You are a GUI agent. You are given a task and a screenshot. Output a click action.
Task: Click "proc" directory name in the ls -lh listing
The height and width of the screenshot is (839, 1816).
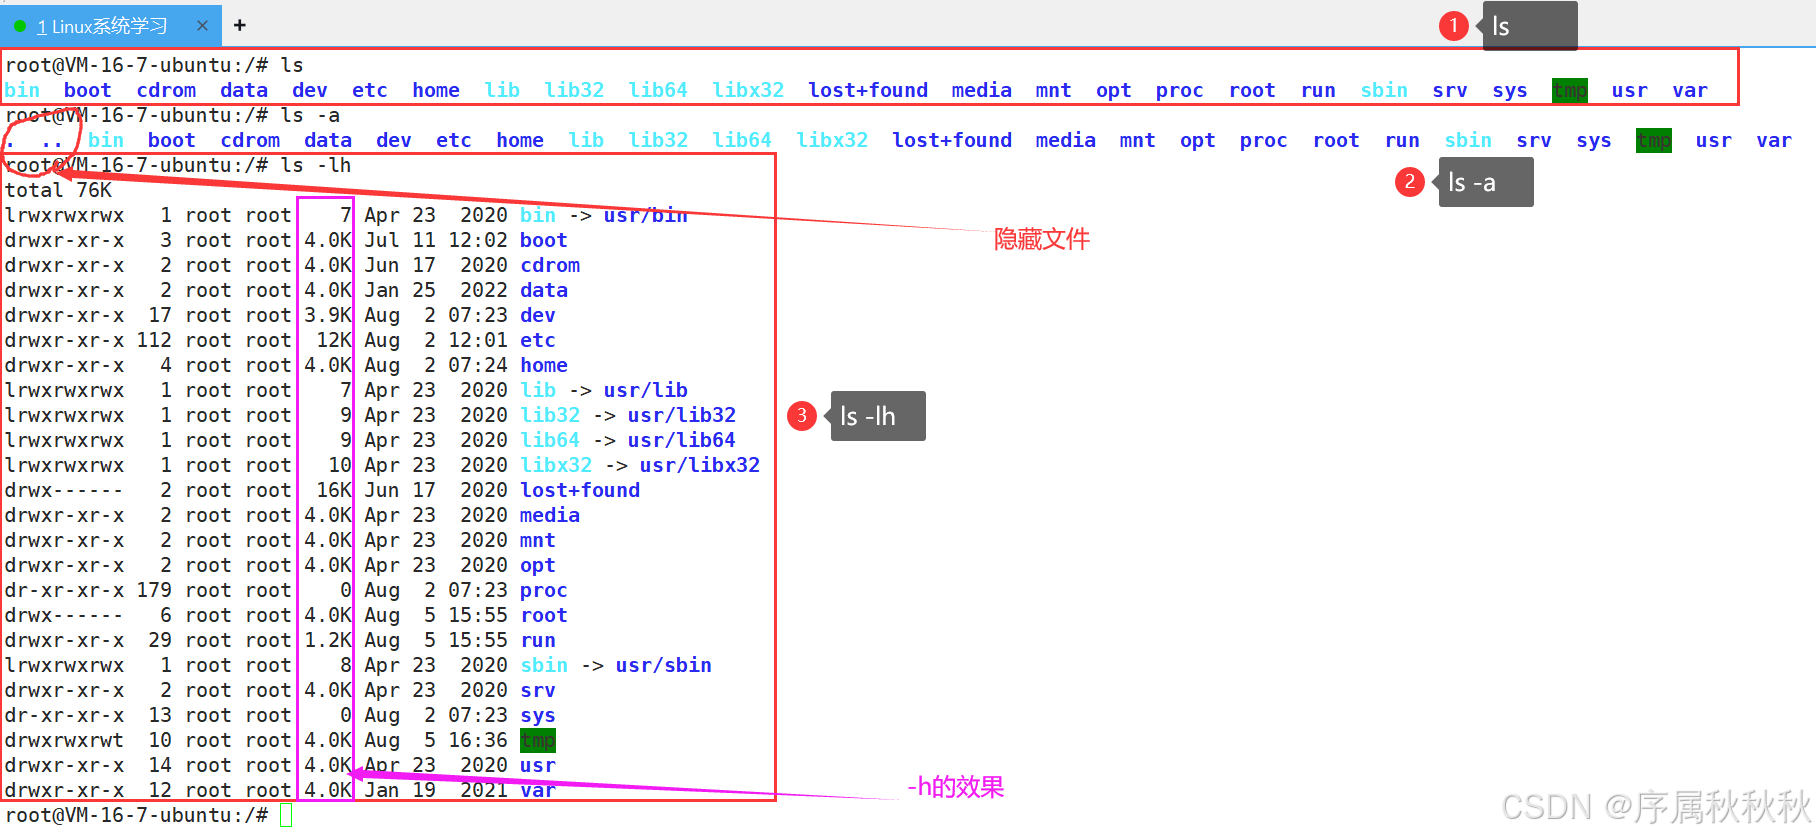tap(544, 590)
